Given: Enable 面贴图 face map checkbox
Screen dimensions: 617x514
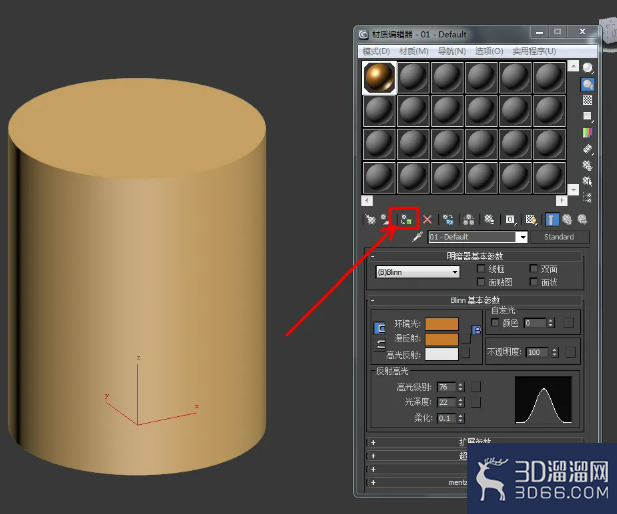Looking at the screenshot, I should pyautogui.click(x=480, y=282).
